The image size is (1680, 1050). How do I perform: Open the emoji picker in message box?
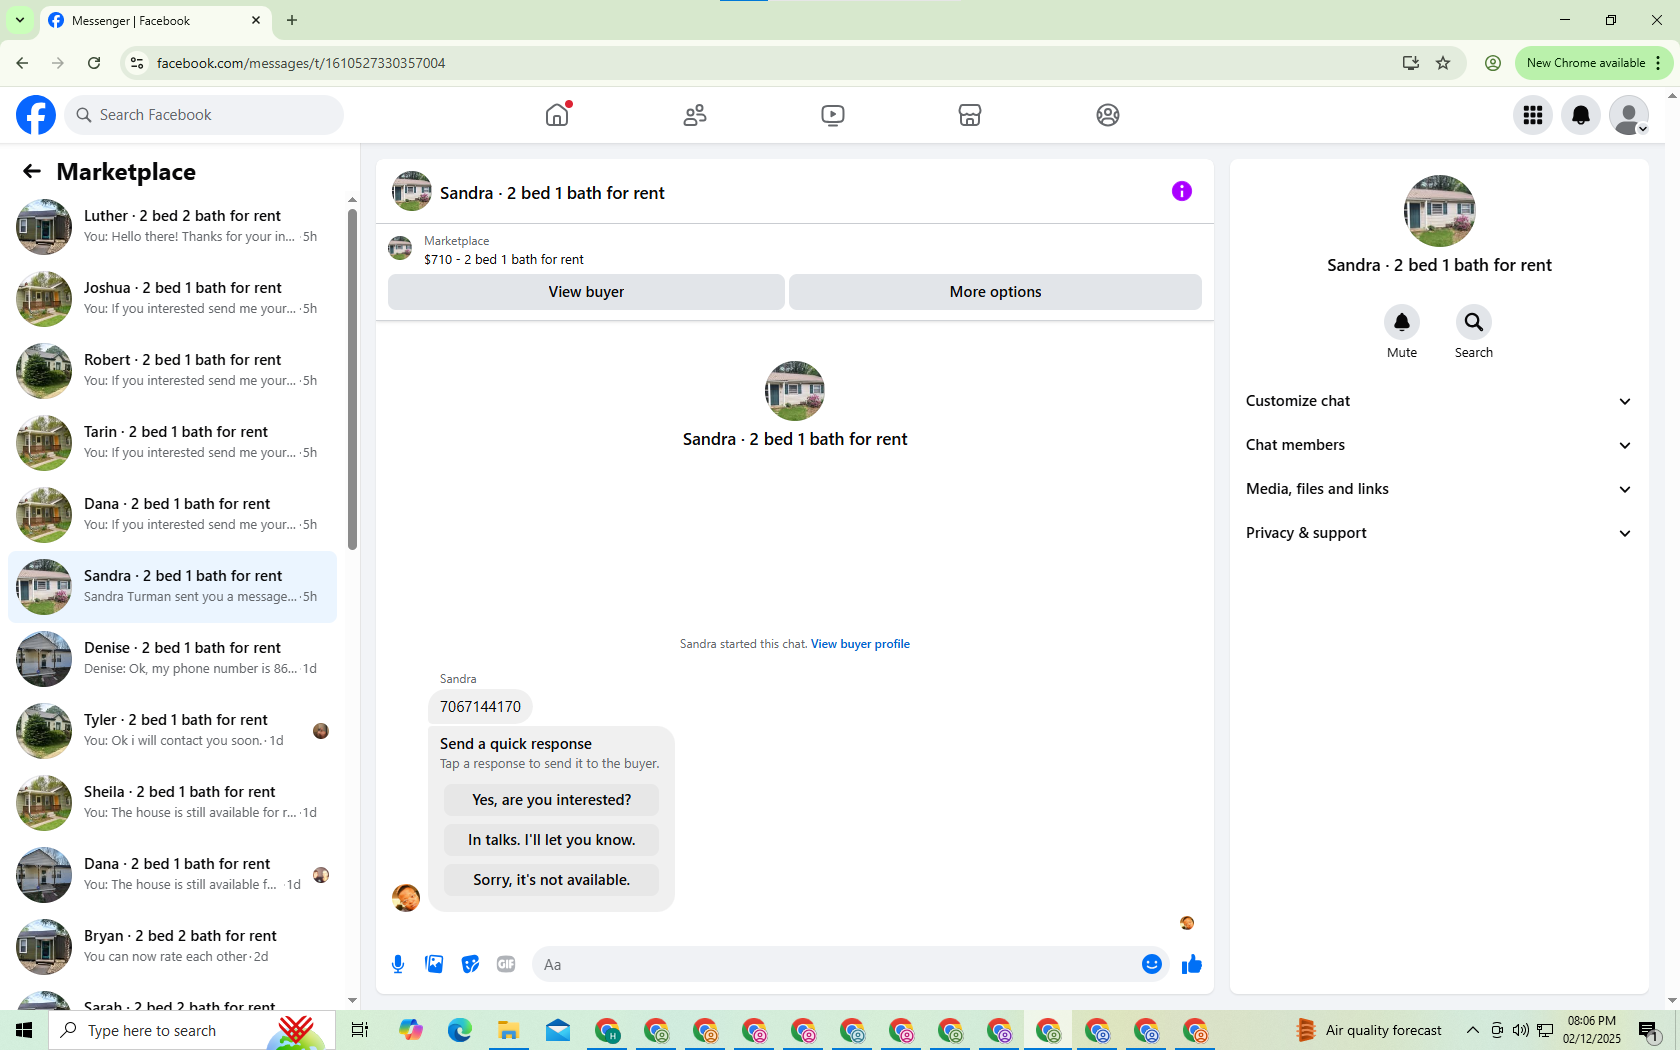(1152, 964)
